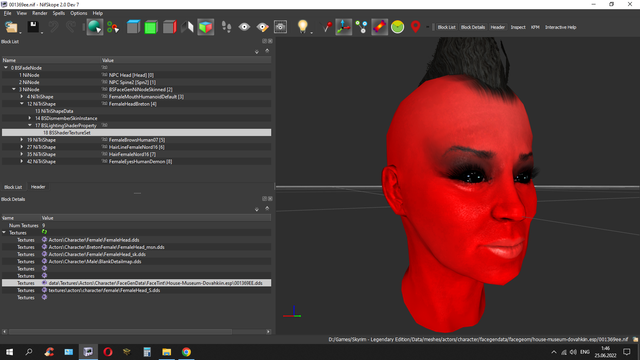The image size is (640, 360).
Task: Open the Spells menu
Action: coord(59,13)
